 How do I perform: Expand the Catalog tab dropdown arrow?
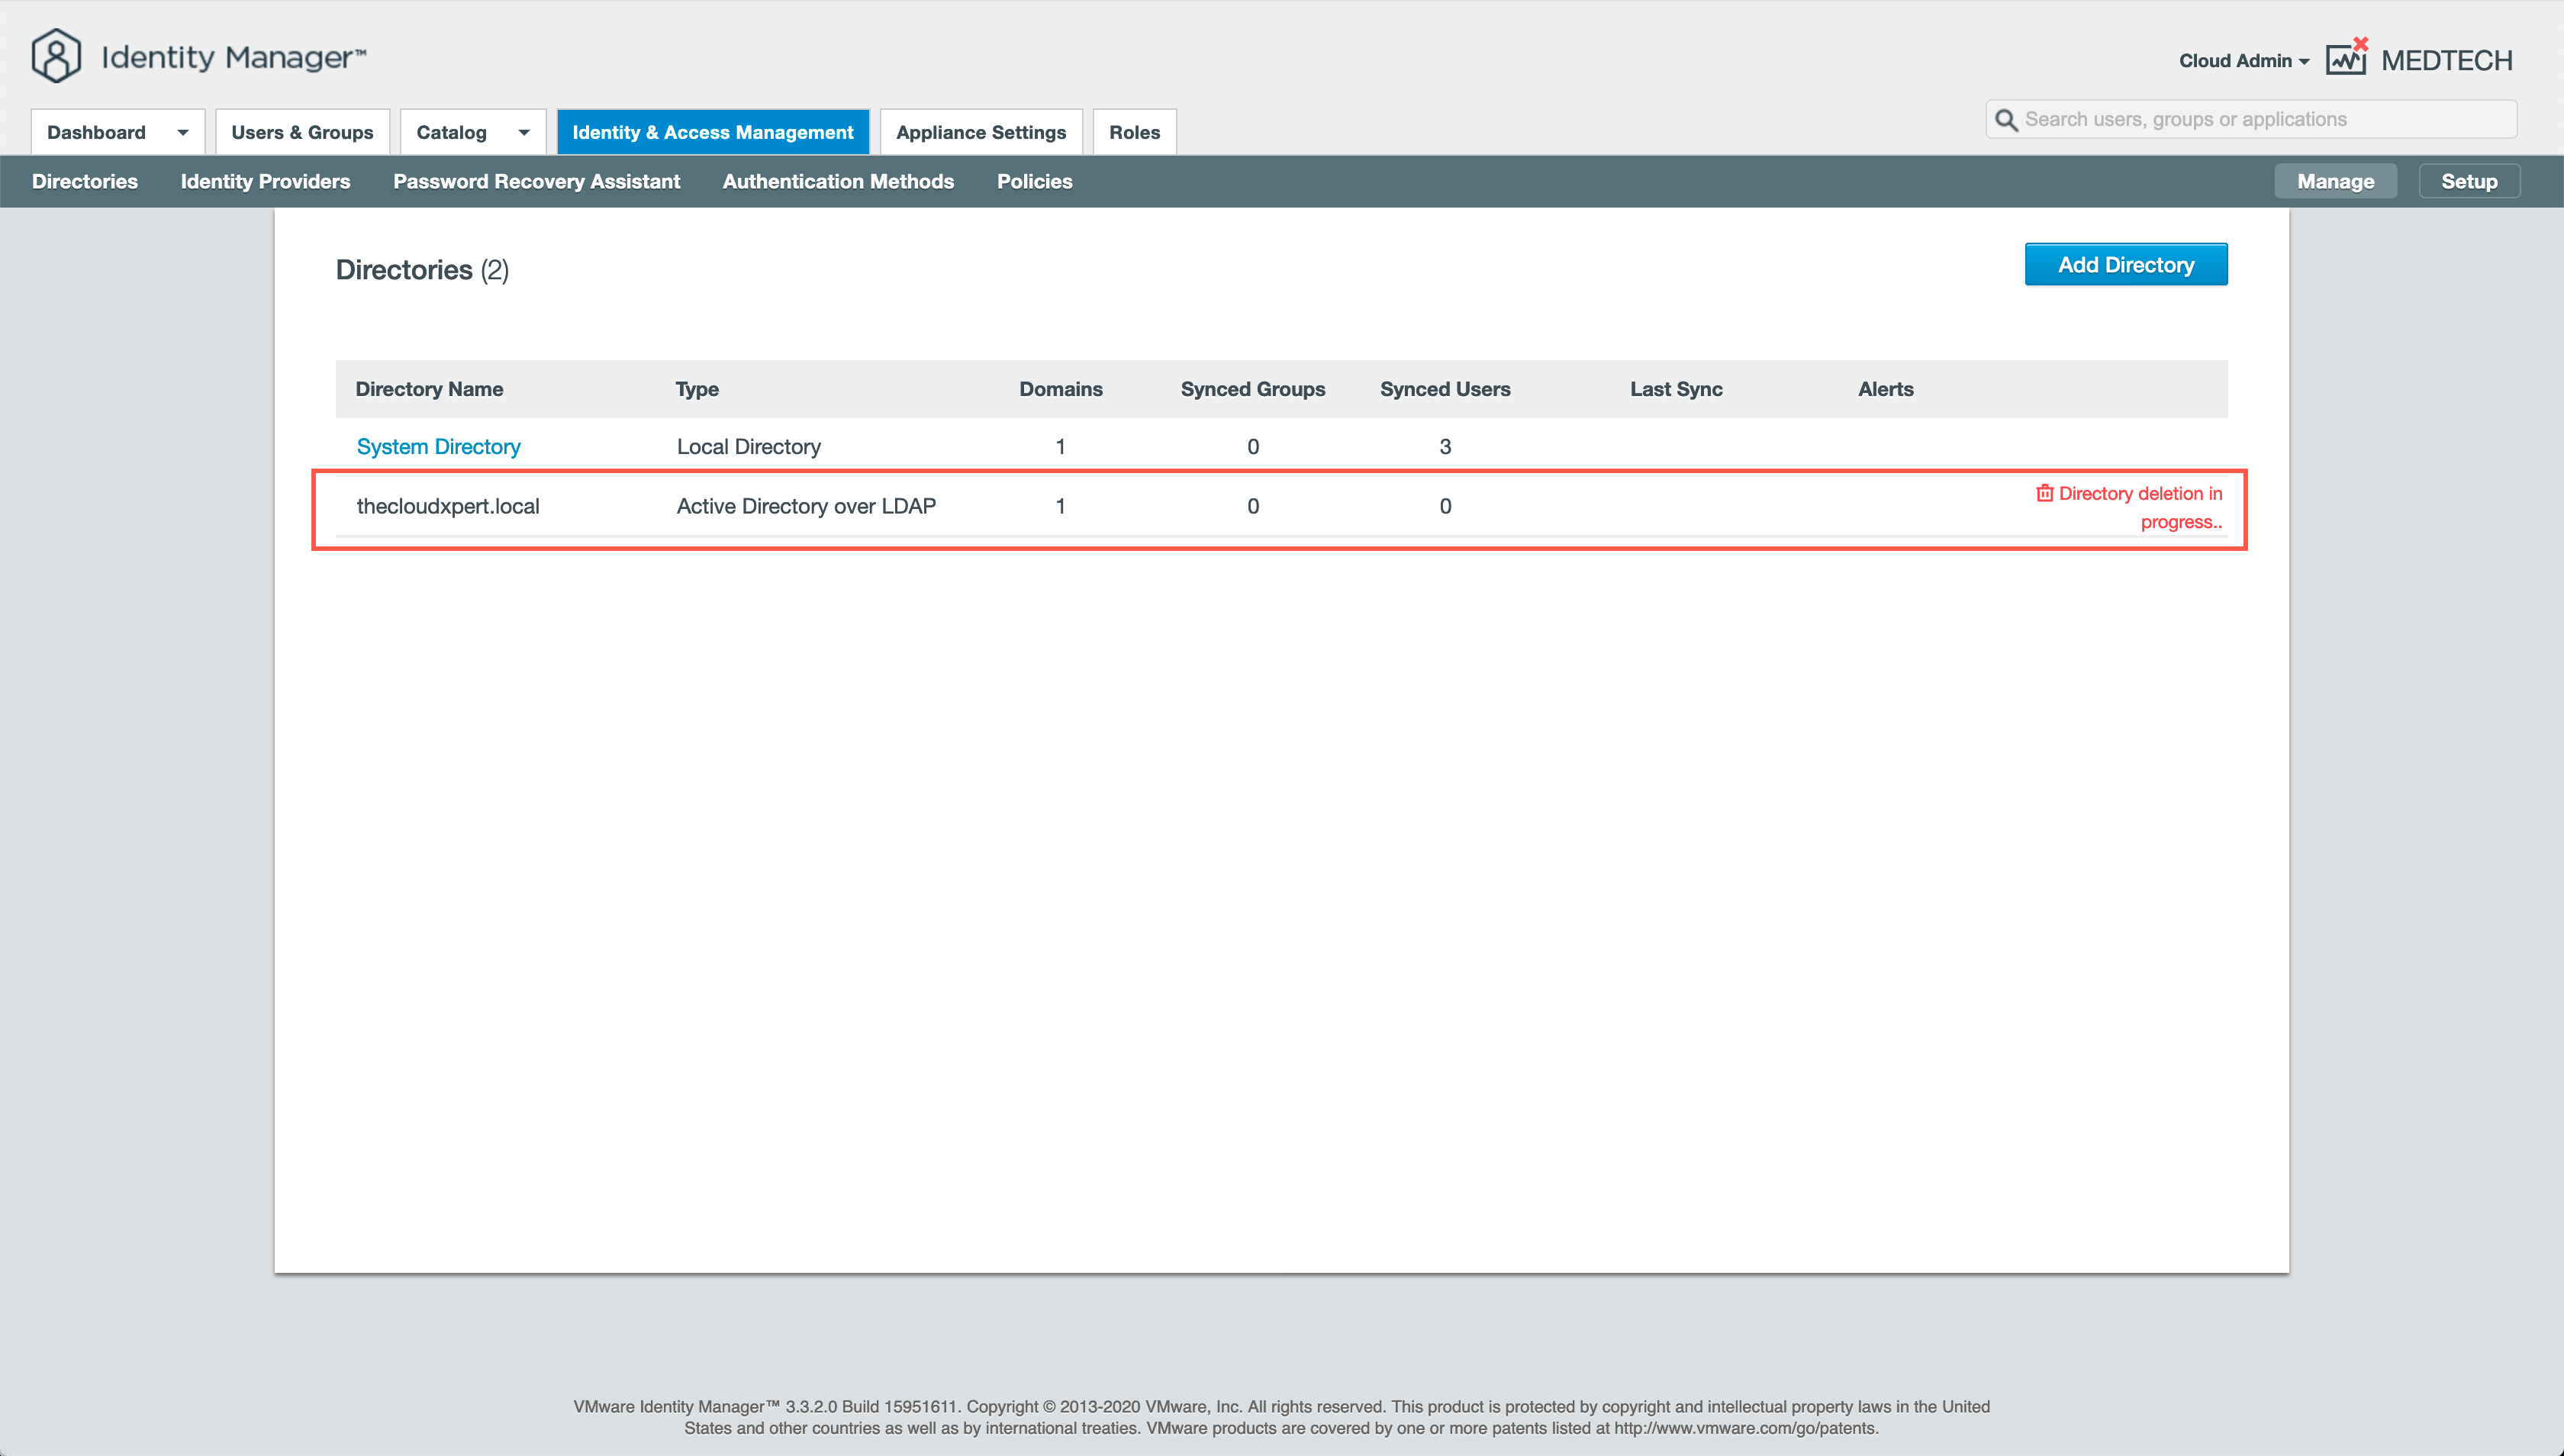(523, 132)
